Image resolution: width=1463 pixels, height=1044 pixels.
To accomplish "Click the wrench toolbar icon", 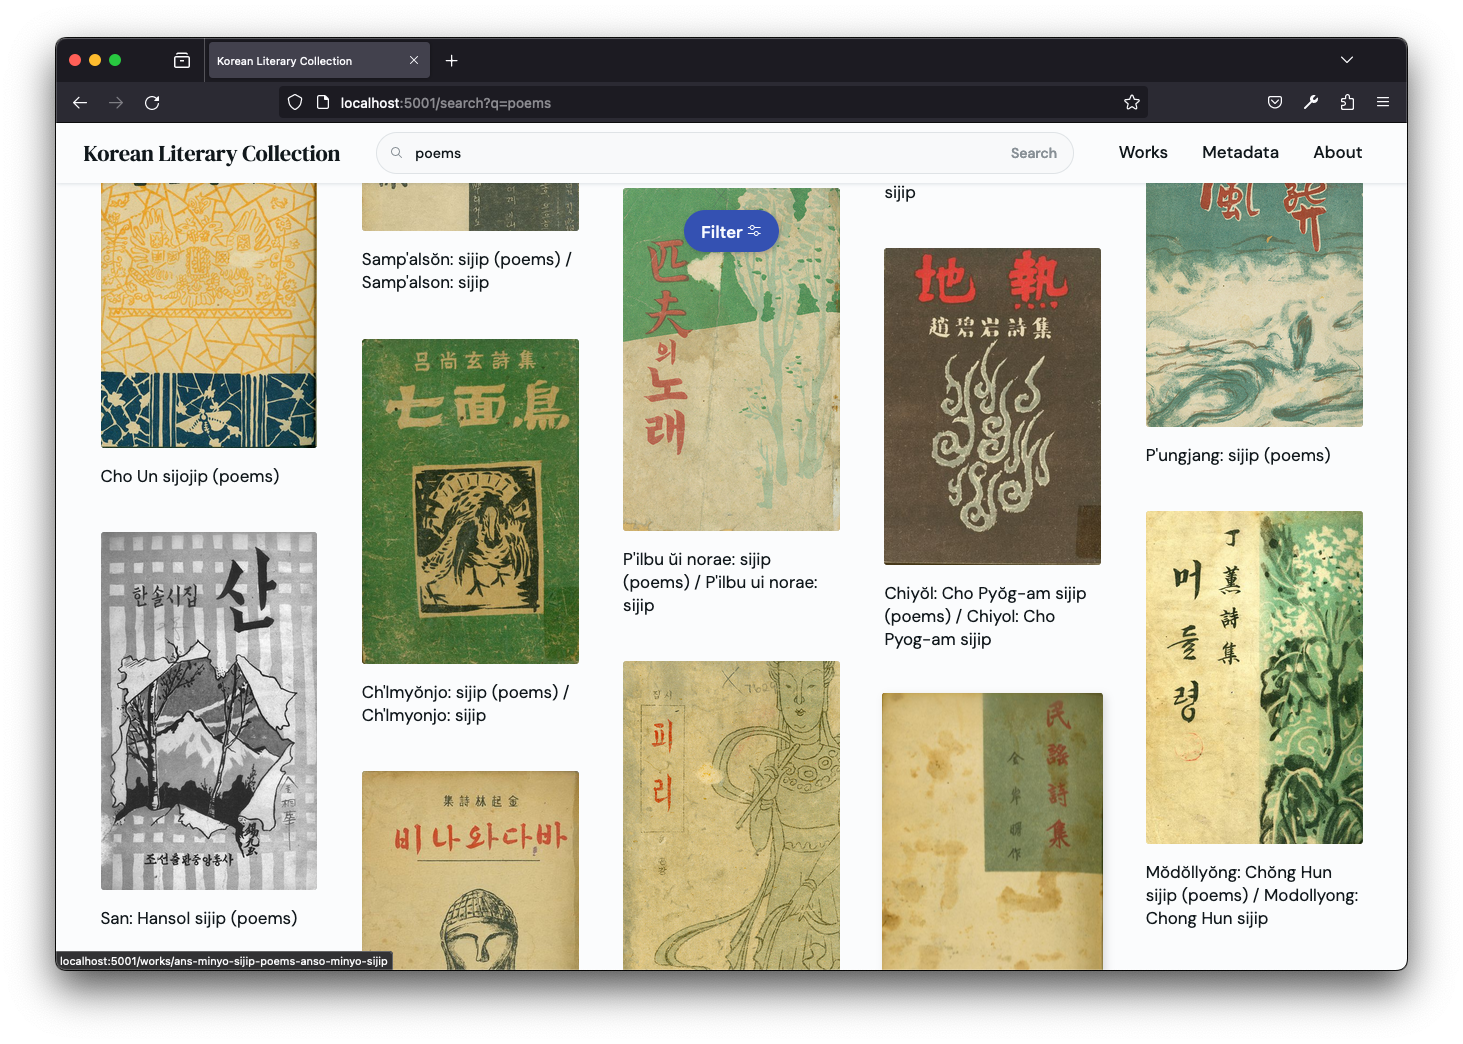I will (x=1310, y=102).
